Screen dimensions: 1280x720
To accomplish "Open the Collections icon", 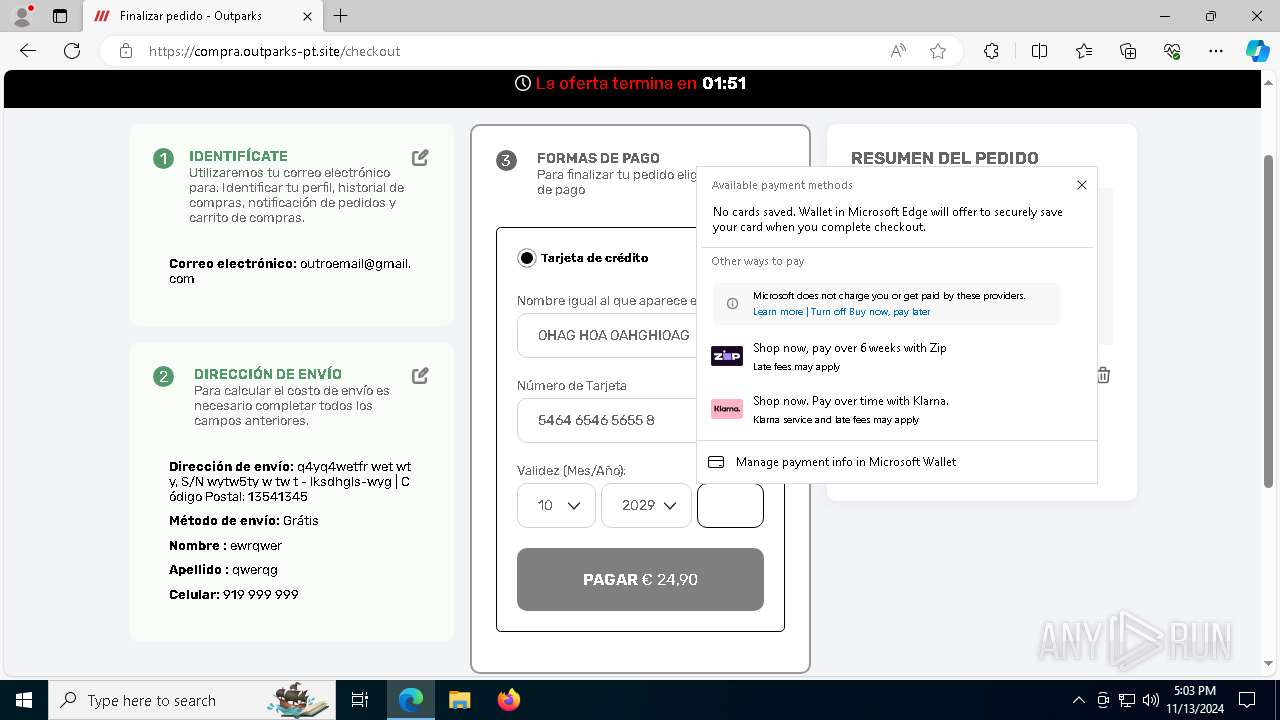I will tap(1128, 51).
